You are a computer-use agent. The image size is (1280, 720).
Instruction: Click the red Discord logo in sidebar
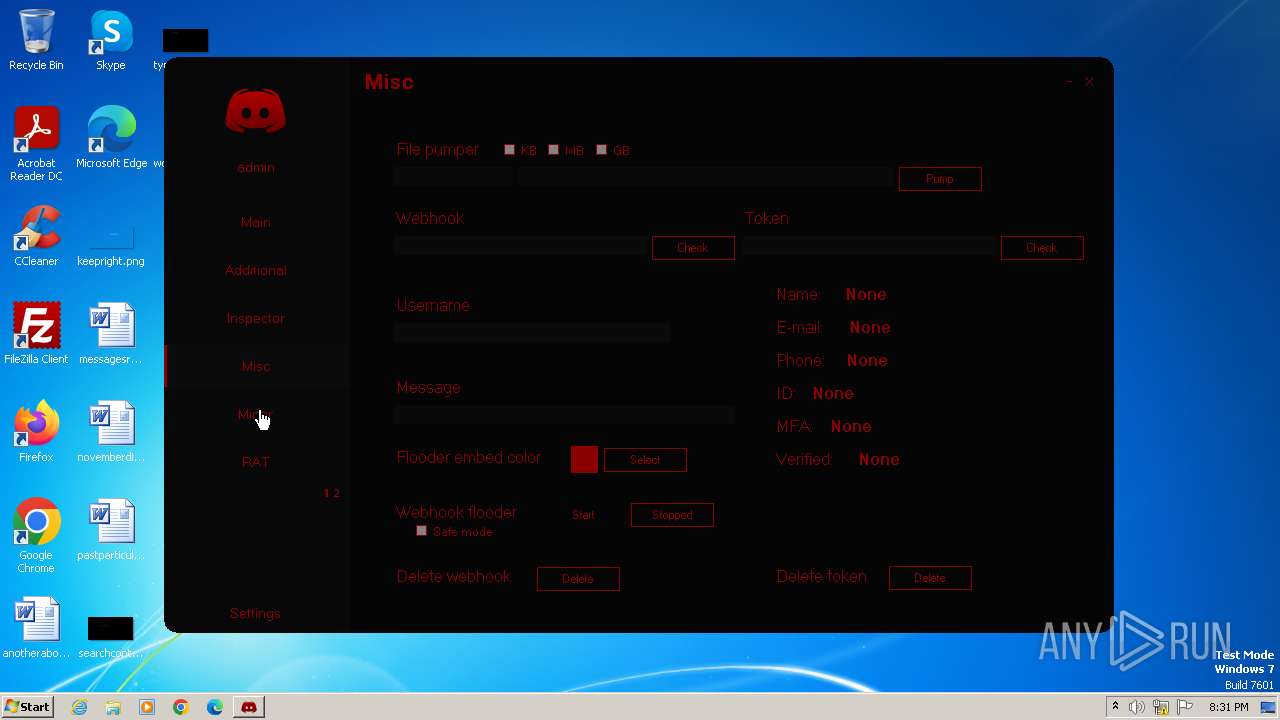(255, 110)
